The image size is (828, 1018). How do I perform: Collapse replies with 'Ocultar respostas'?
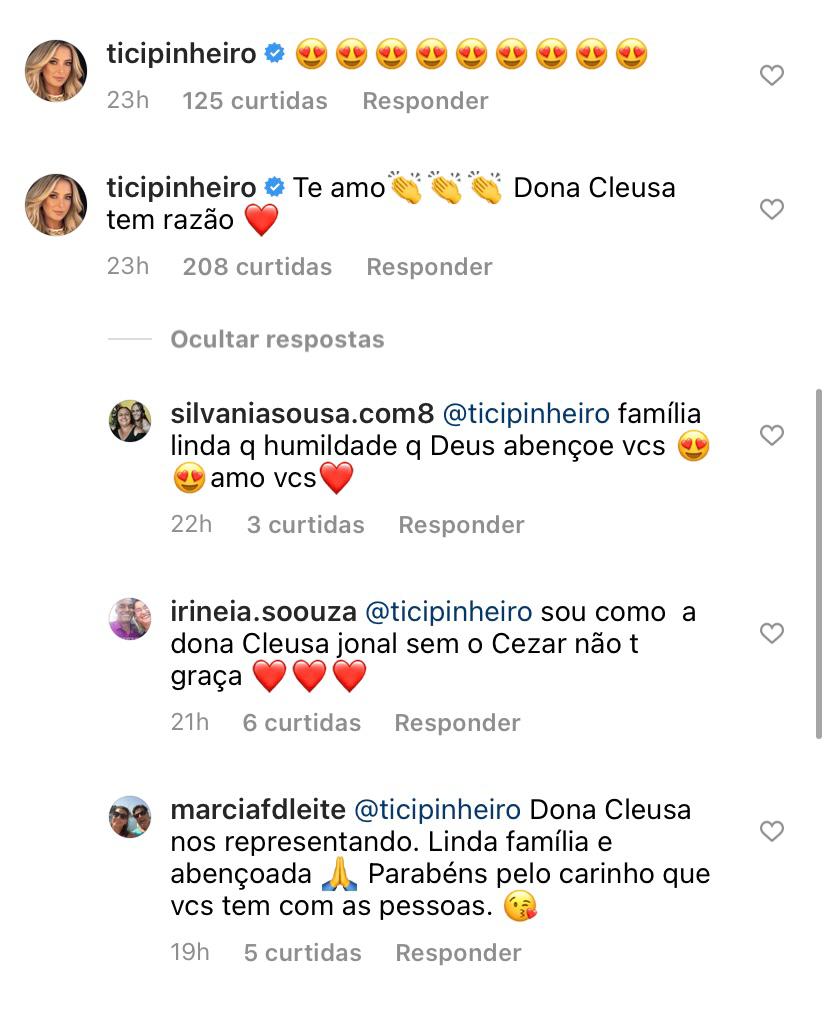coord(277,339)
